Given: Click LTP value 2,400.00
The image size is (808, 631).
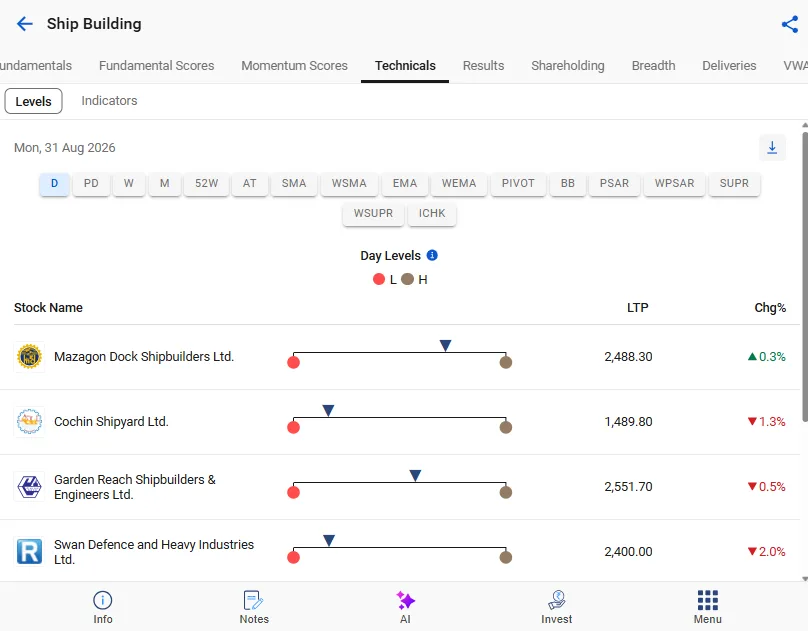Looking at the screenshot, I should [x=628, y=551].
